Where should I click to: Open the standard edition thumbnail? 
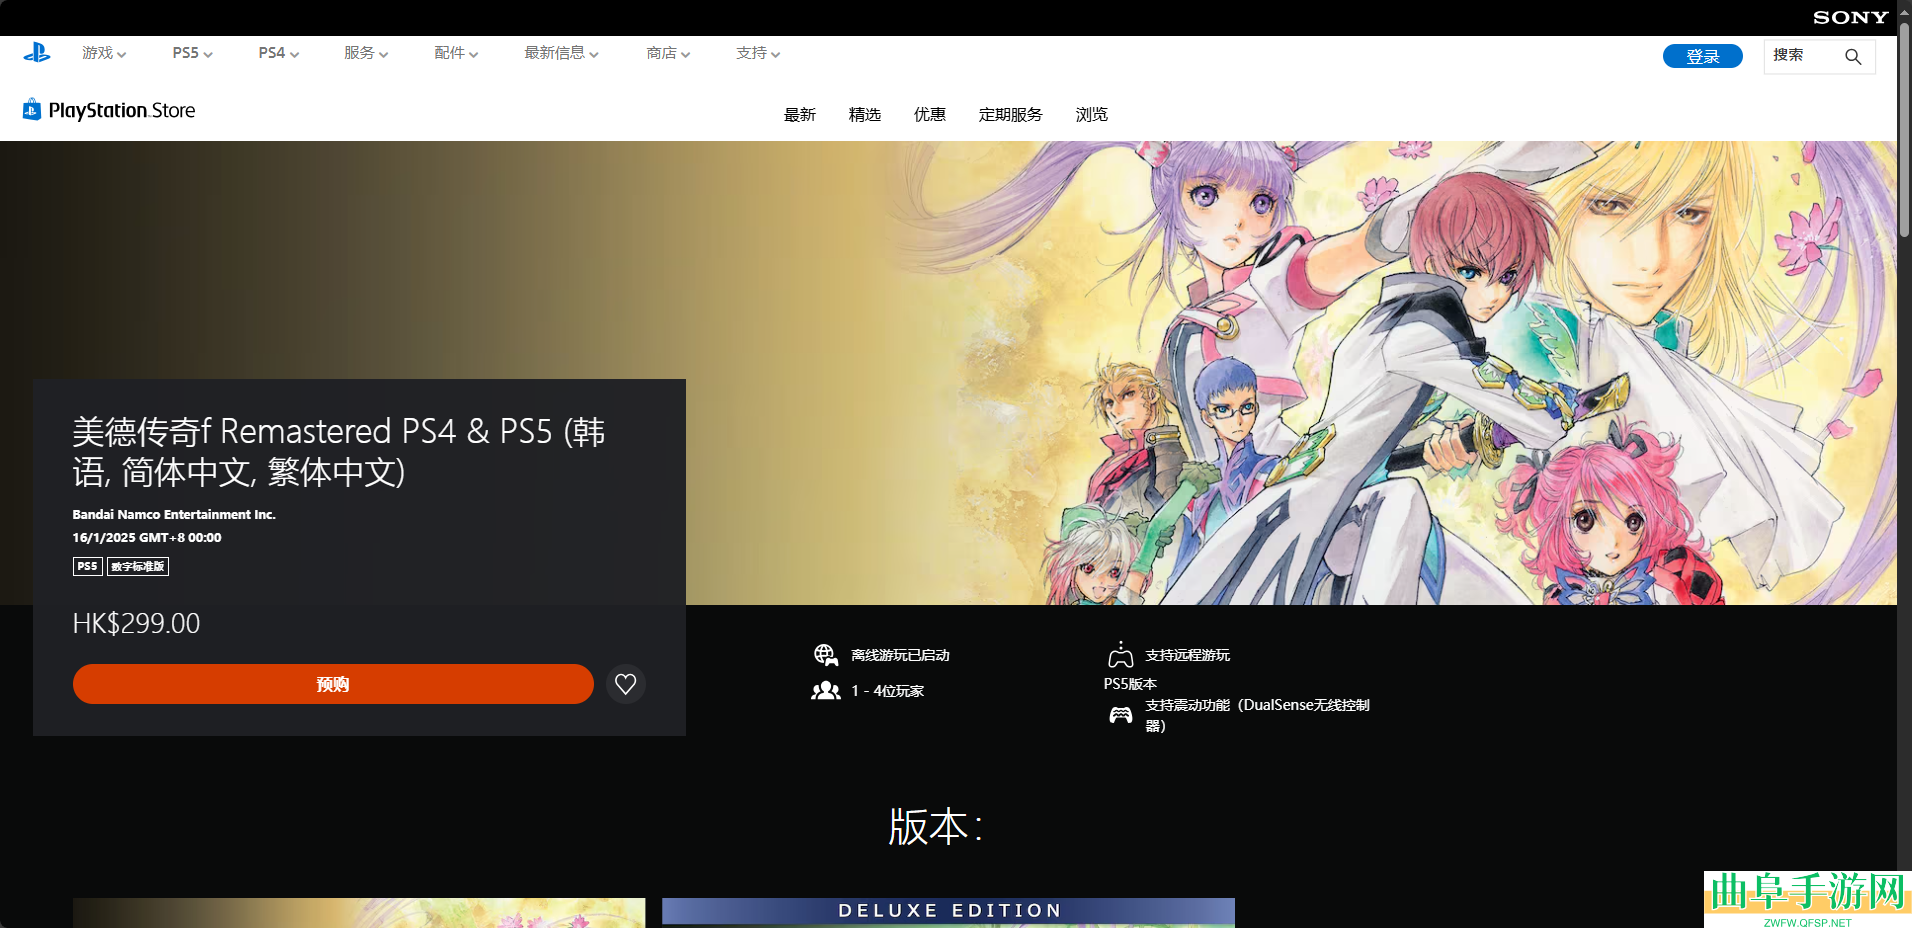point(359,912)
